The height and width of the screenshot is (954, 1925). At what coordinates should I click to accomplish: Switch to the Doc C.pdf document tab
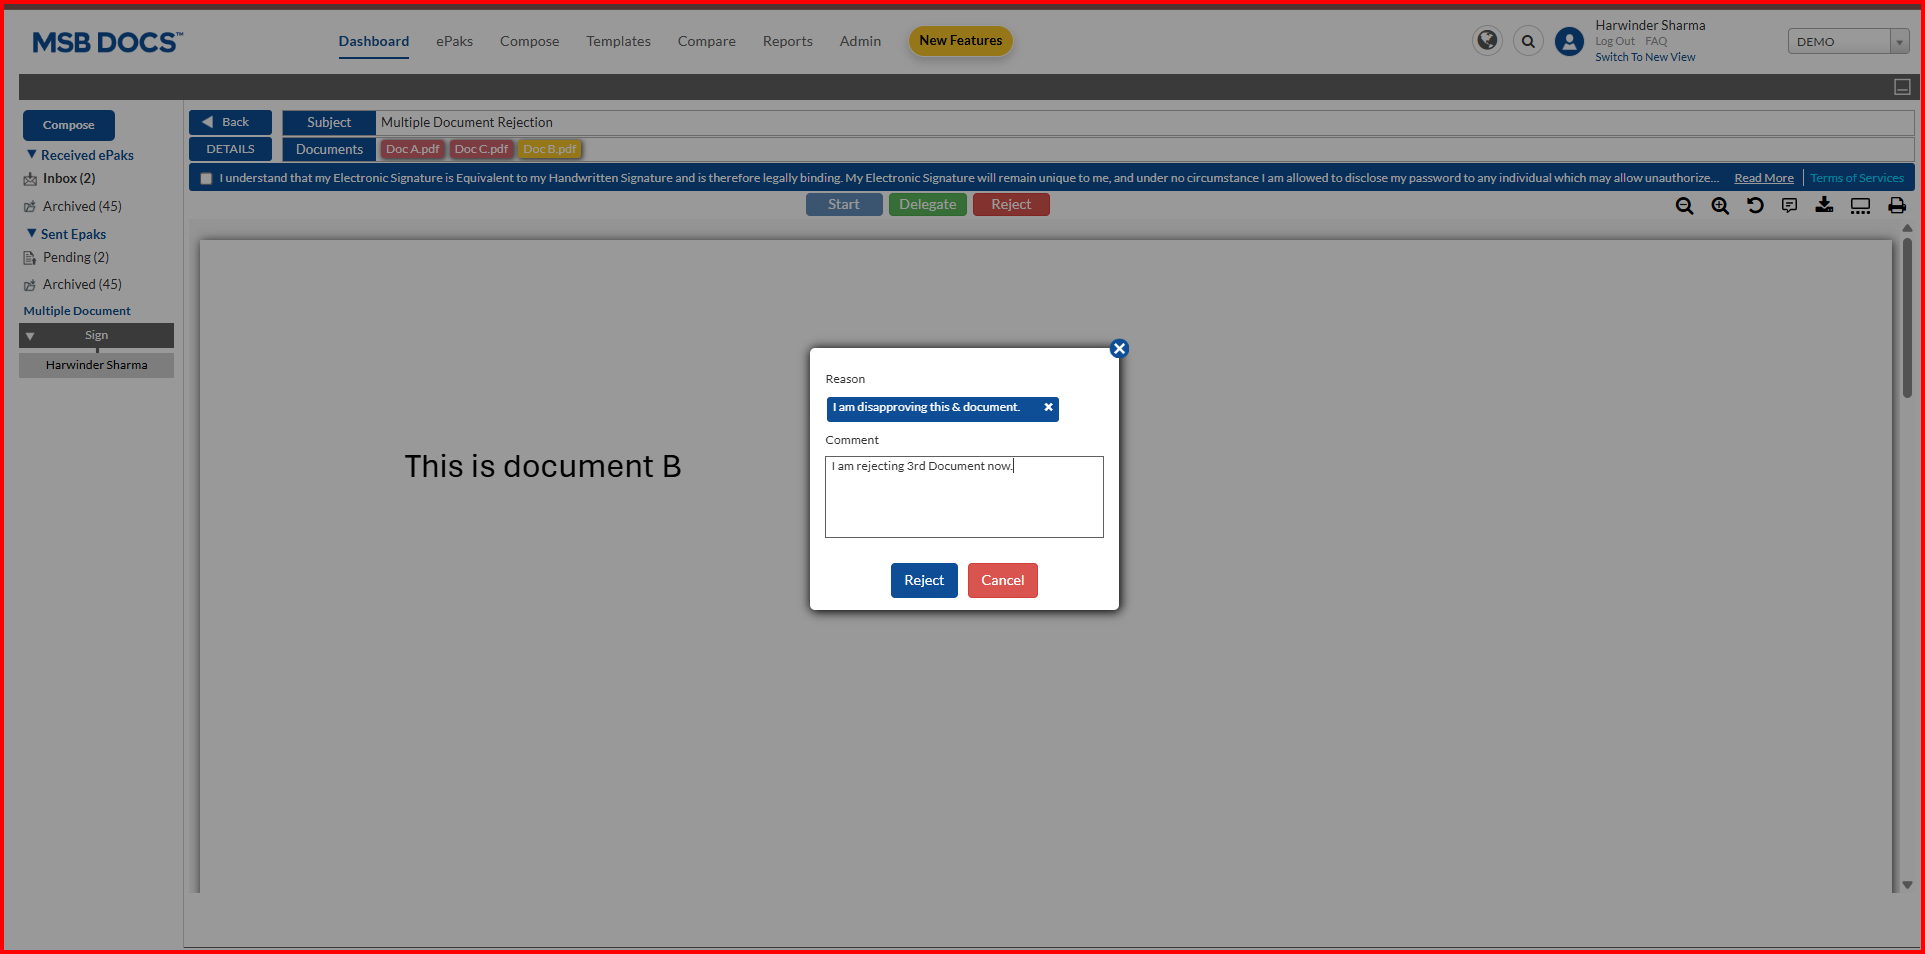pos(481,149)
